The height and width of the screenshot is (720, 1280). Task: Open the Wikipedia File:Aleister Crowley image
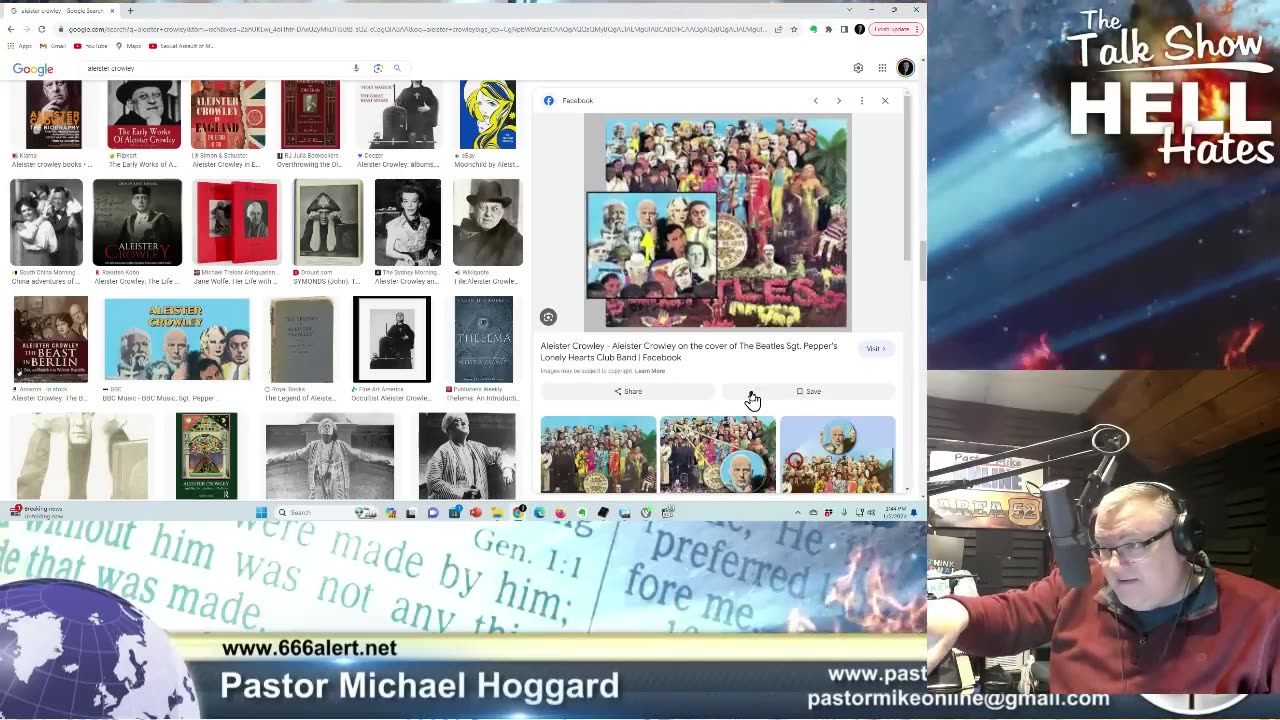pyautogui.click(x=487, y=222)
